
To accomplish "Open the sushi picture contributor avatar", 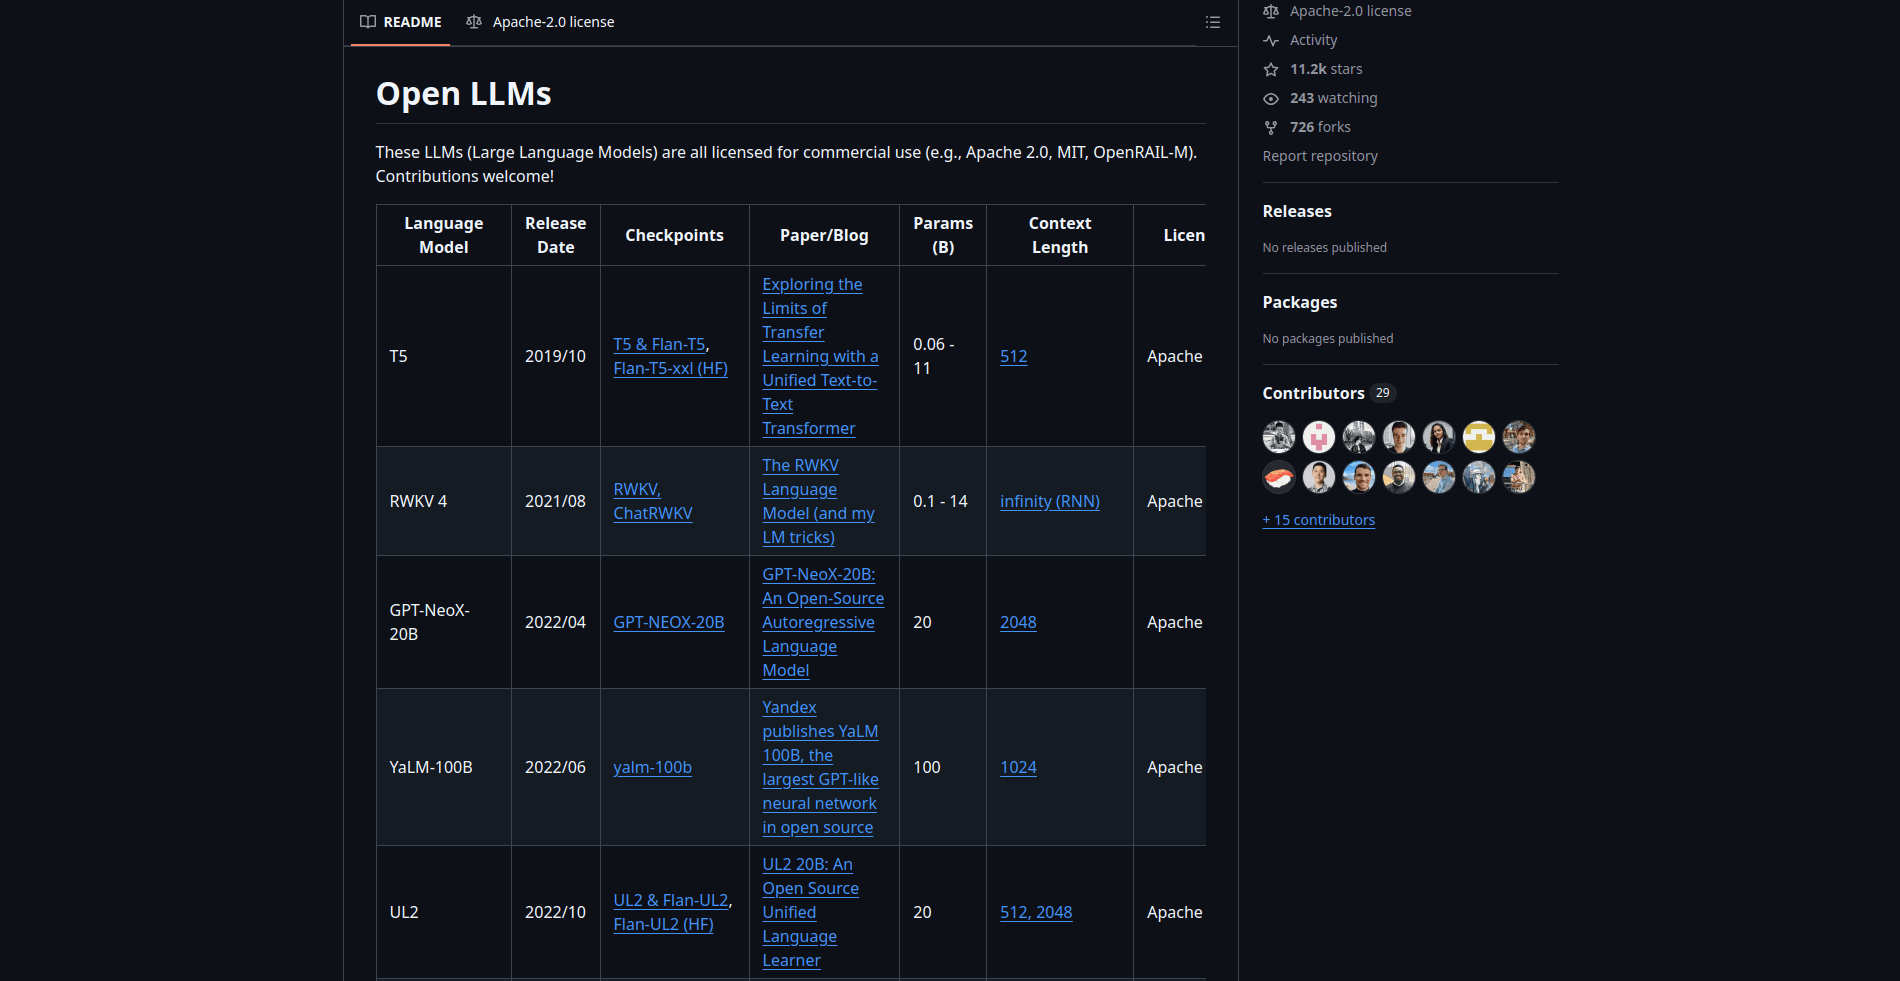I will (1279, 477).
